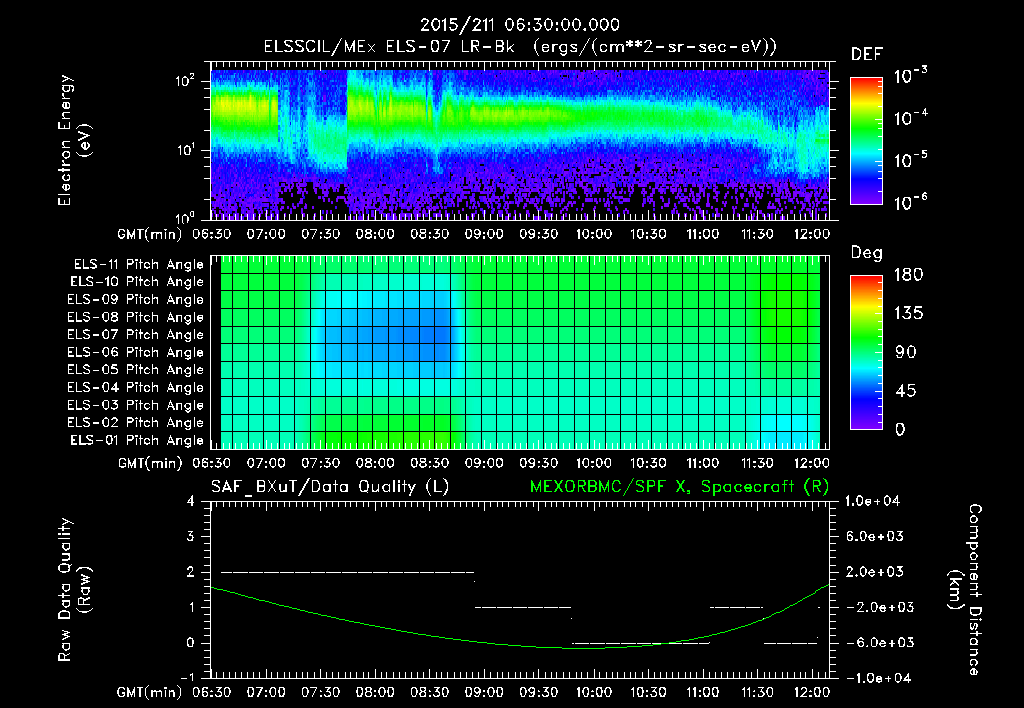This screenshot has height=708, width=1024.
Task: Click the Raw Data Quality (Raw) axis label
Action: (x=74, y=590)
